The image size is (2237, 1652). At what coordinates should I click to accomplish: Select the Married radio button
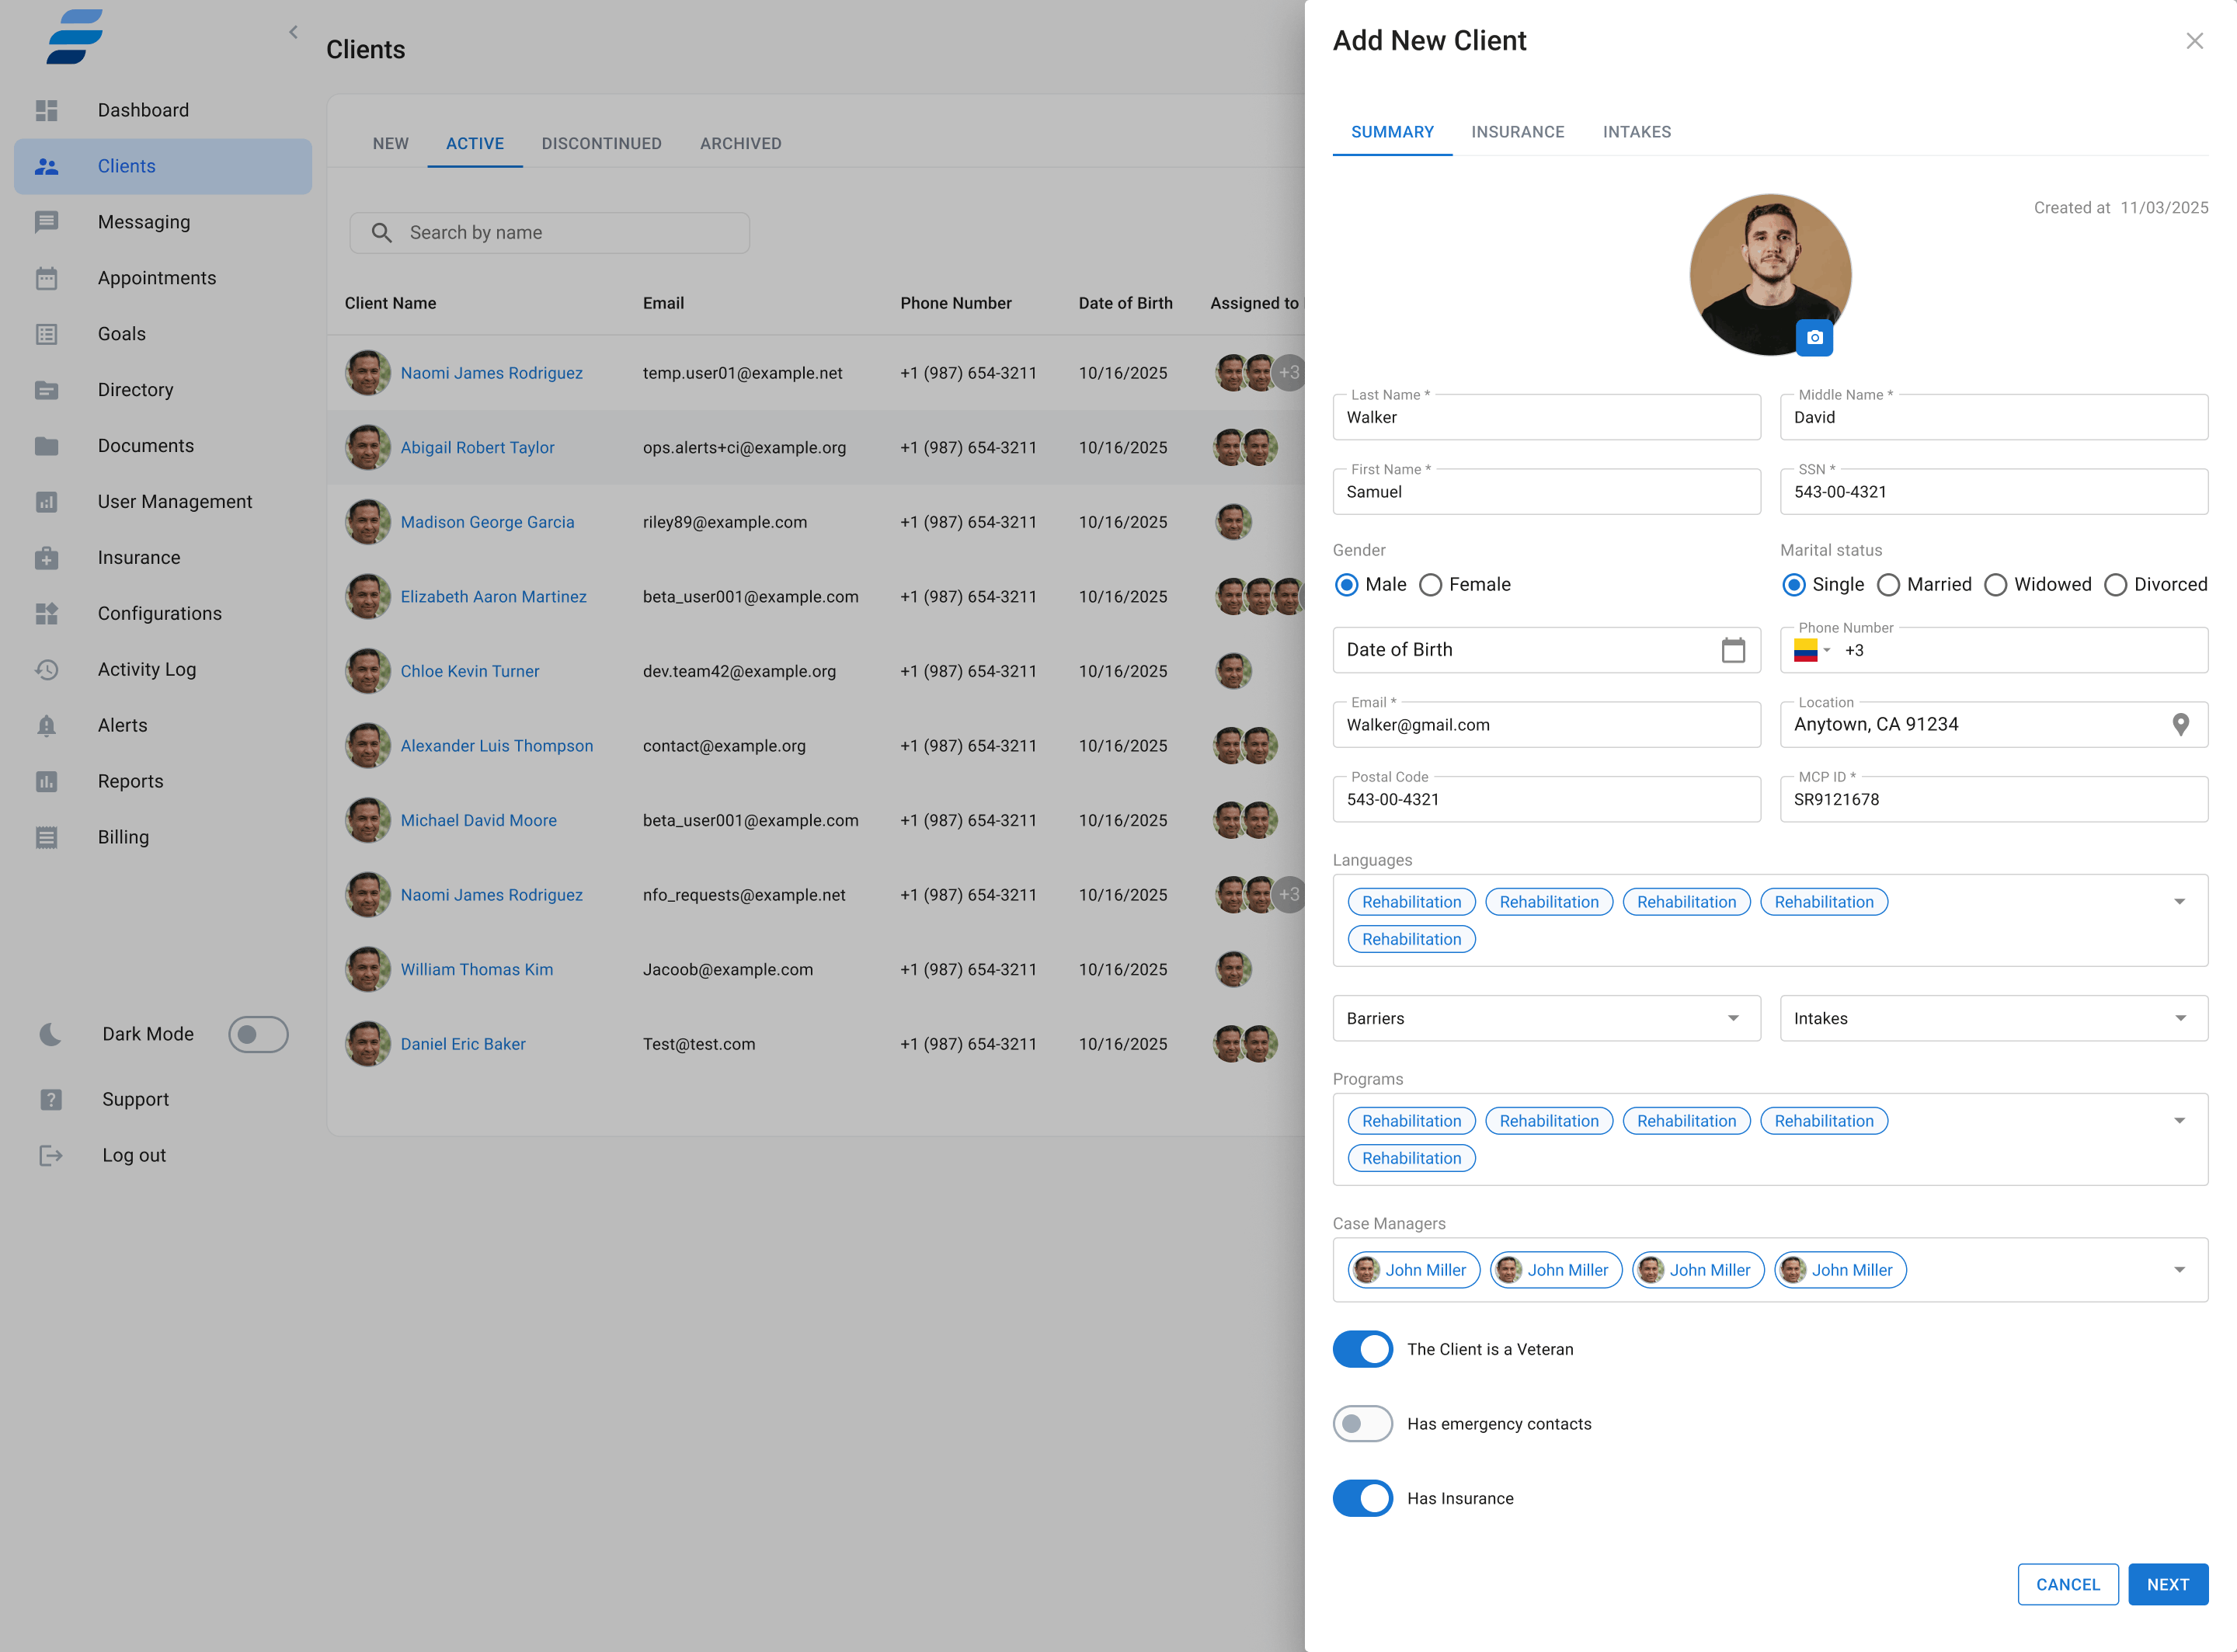point(1888,585)
